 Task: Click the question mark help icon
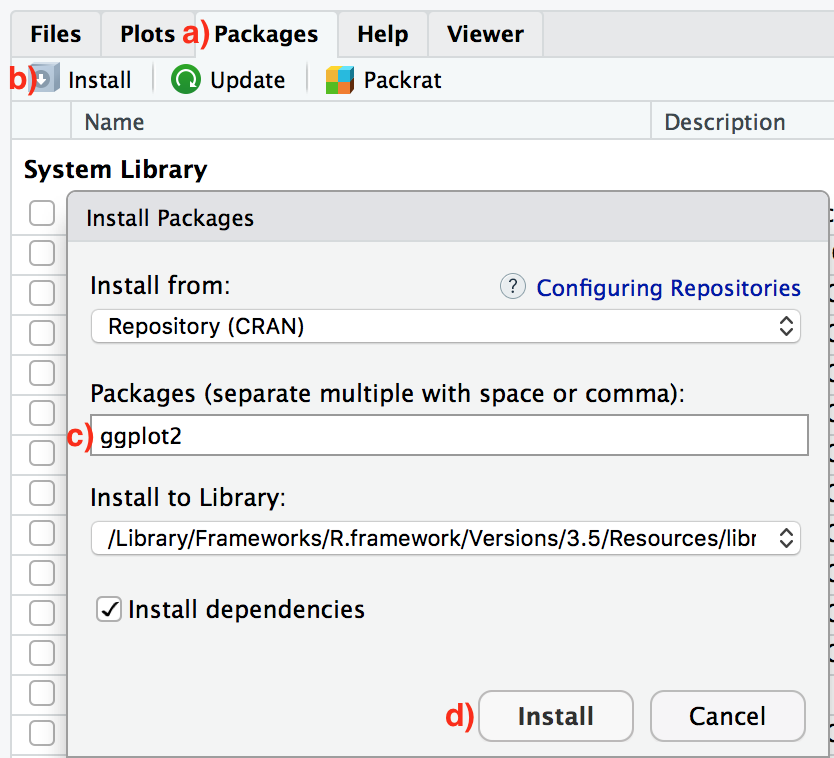click(x=512, y=287)
